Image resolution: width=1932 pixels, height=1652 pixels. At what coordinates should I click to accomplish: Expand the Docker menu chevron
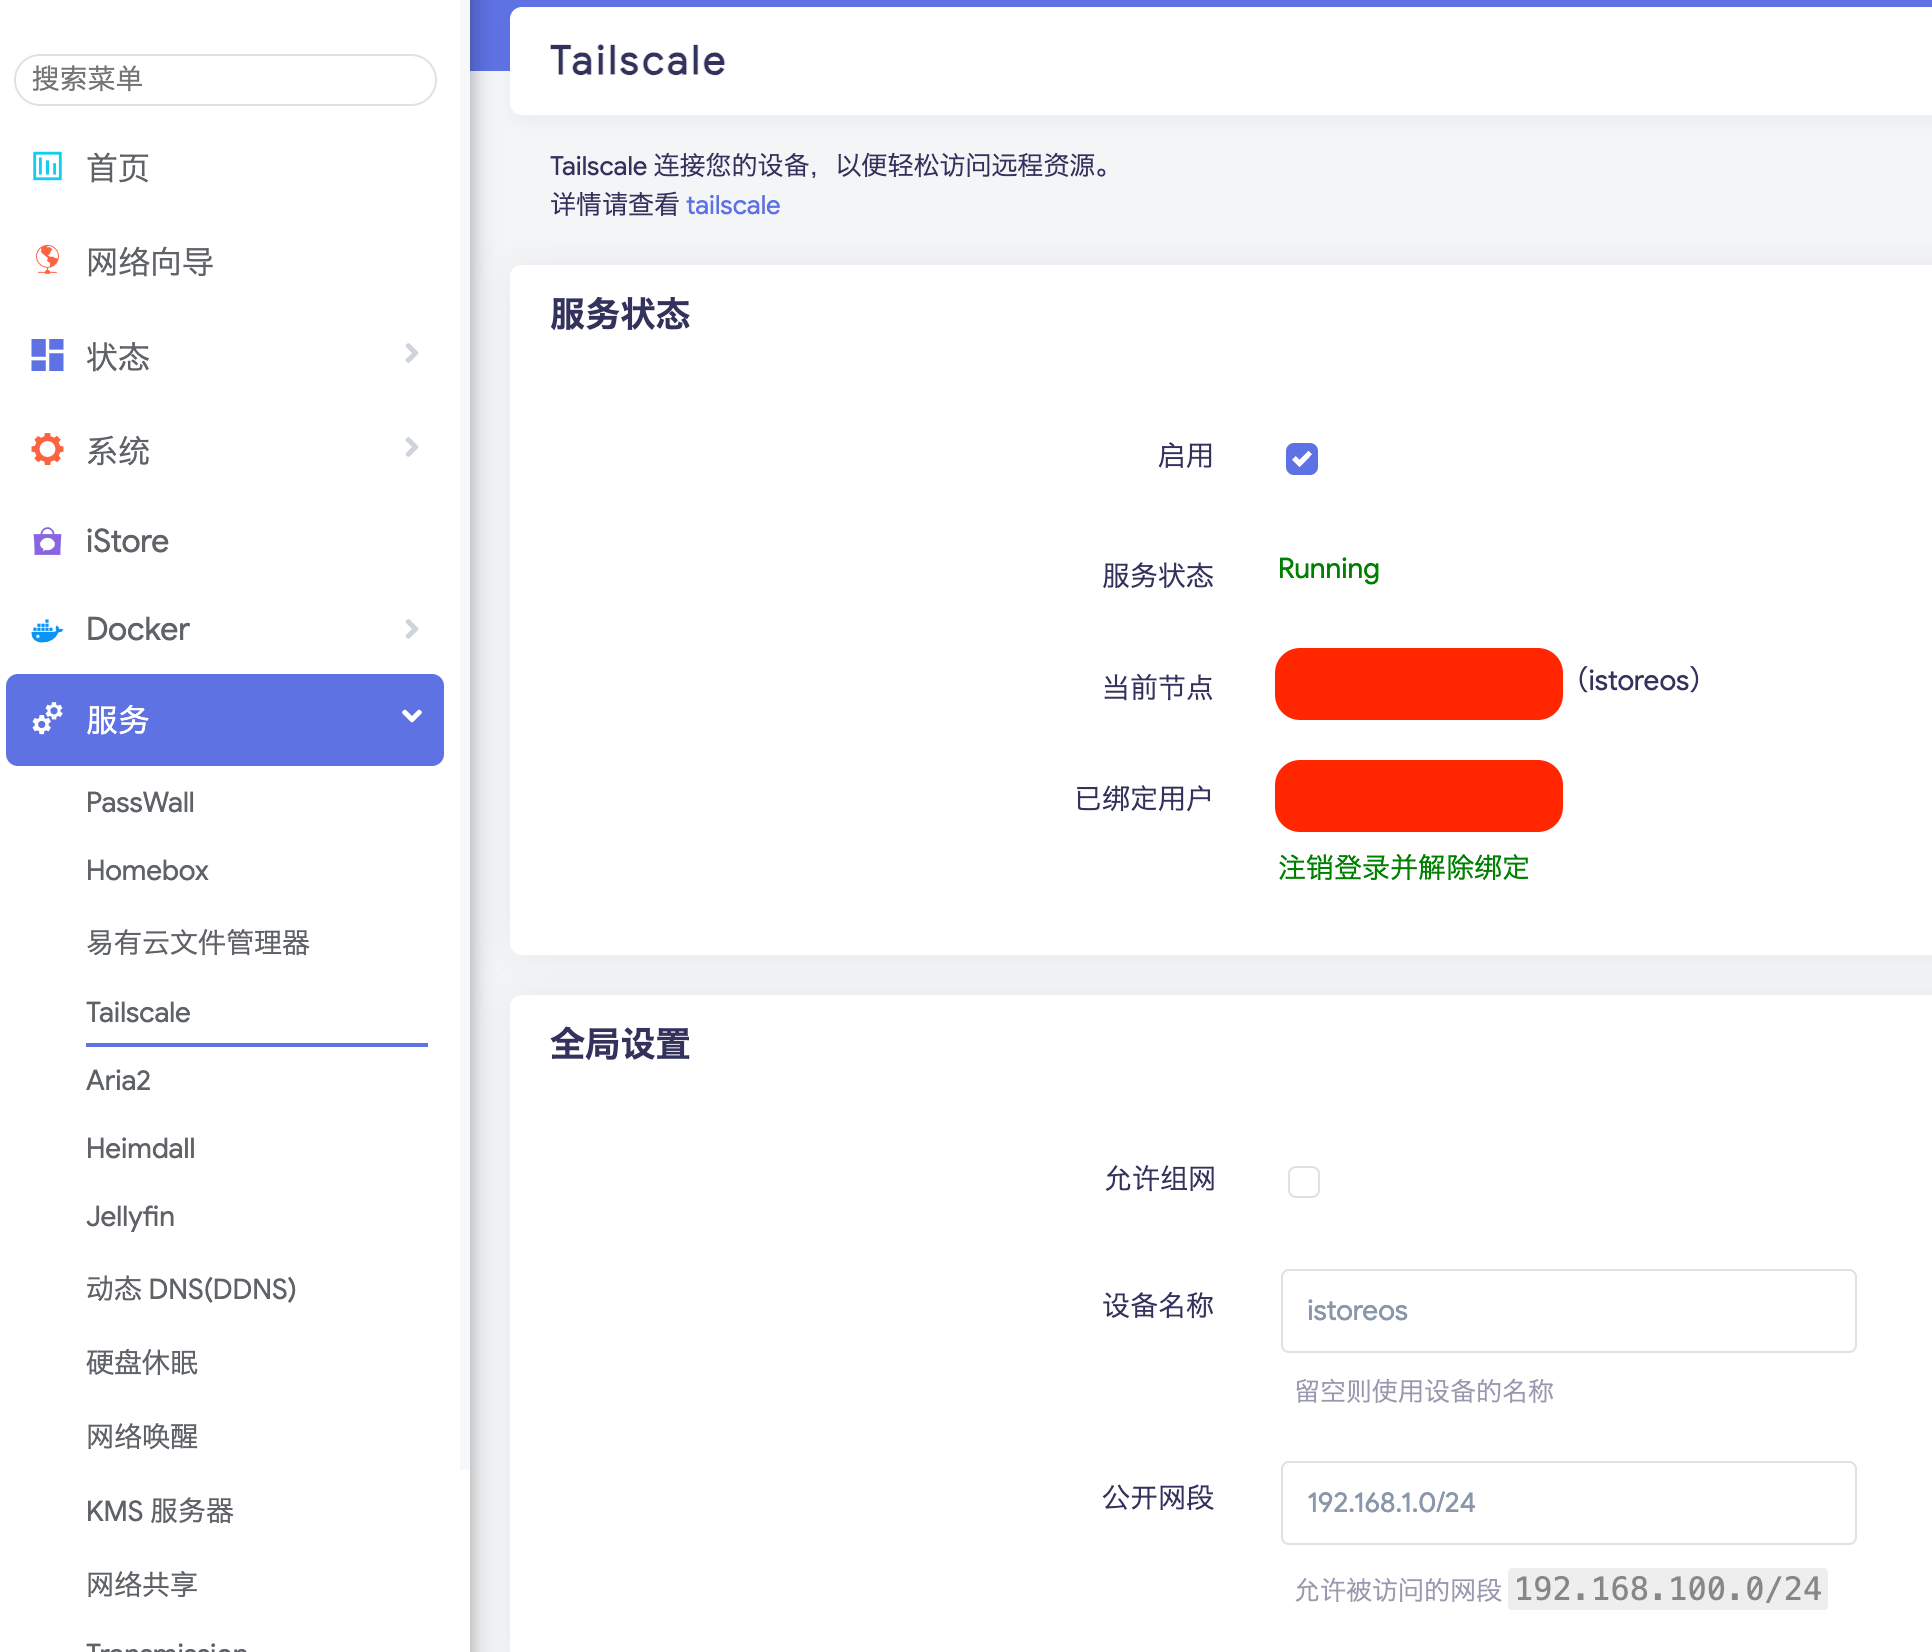(x=411, y=629)
